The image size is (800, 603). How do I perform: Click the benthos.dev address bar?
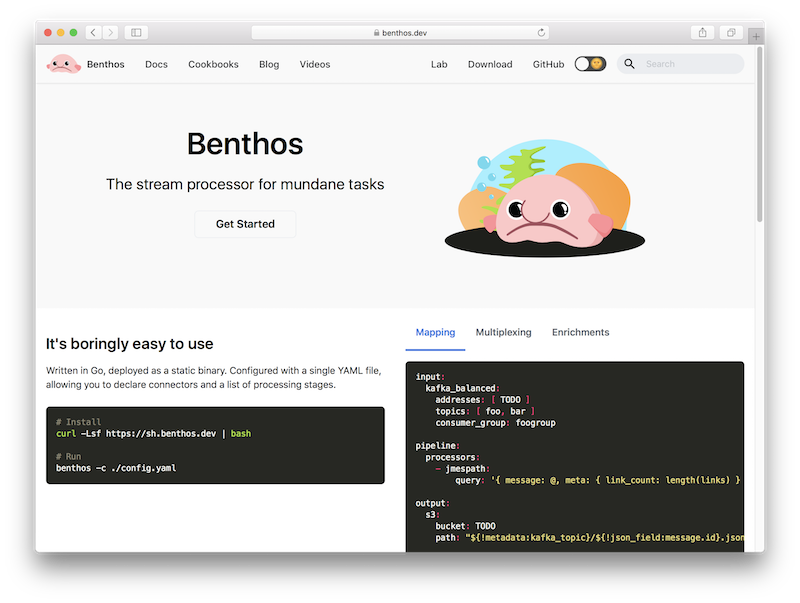click(x=400, y=33)
